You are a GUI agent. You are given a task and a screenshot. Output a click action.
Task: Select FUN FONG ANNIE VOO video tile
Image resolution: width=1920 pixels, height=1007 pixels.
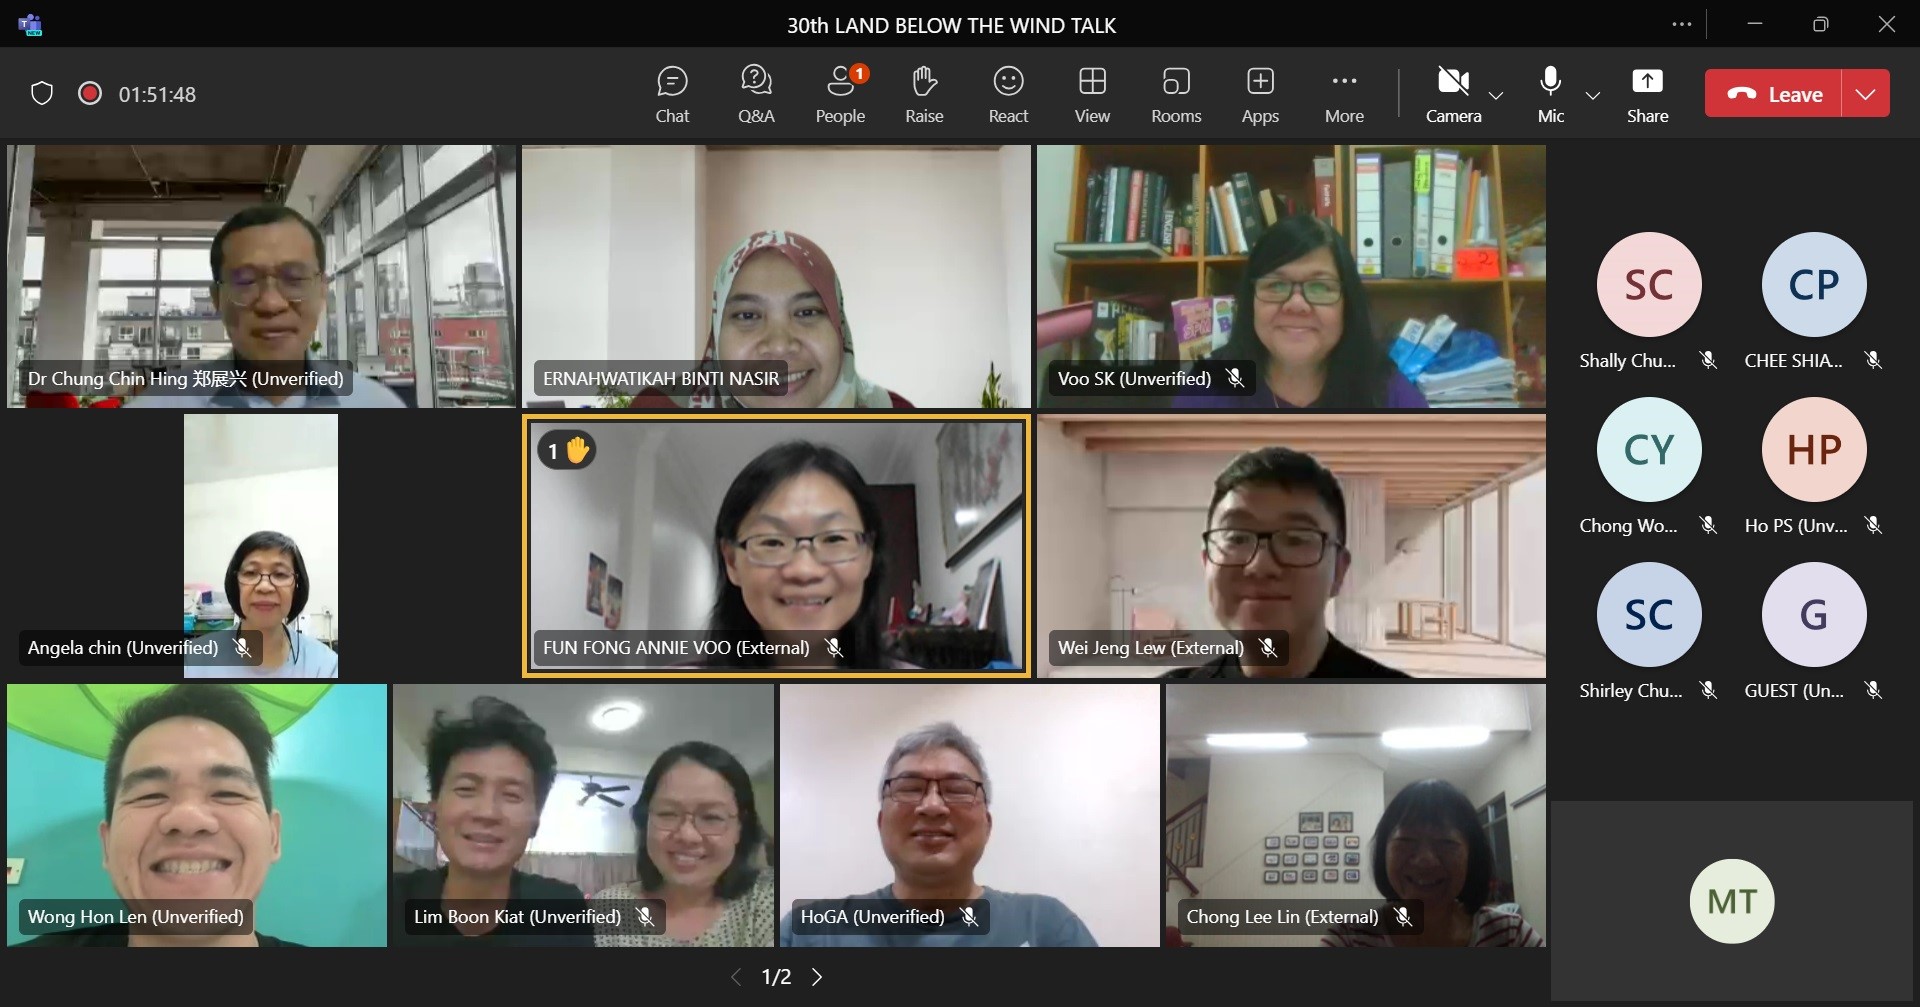pyautogui.click(x=776, y=545)
